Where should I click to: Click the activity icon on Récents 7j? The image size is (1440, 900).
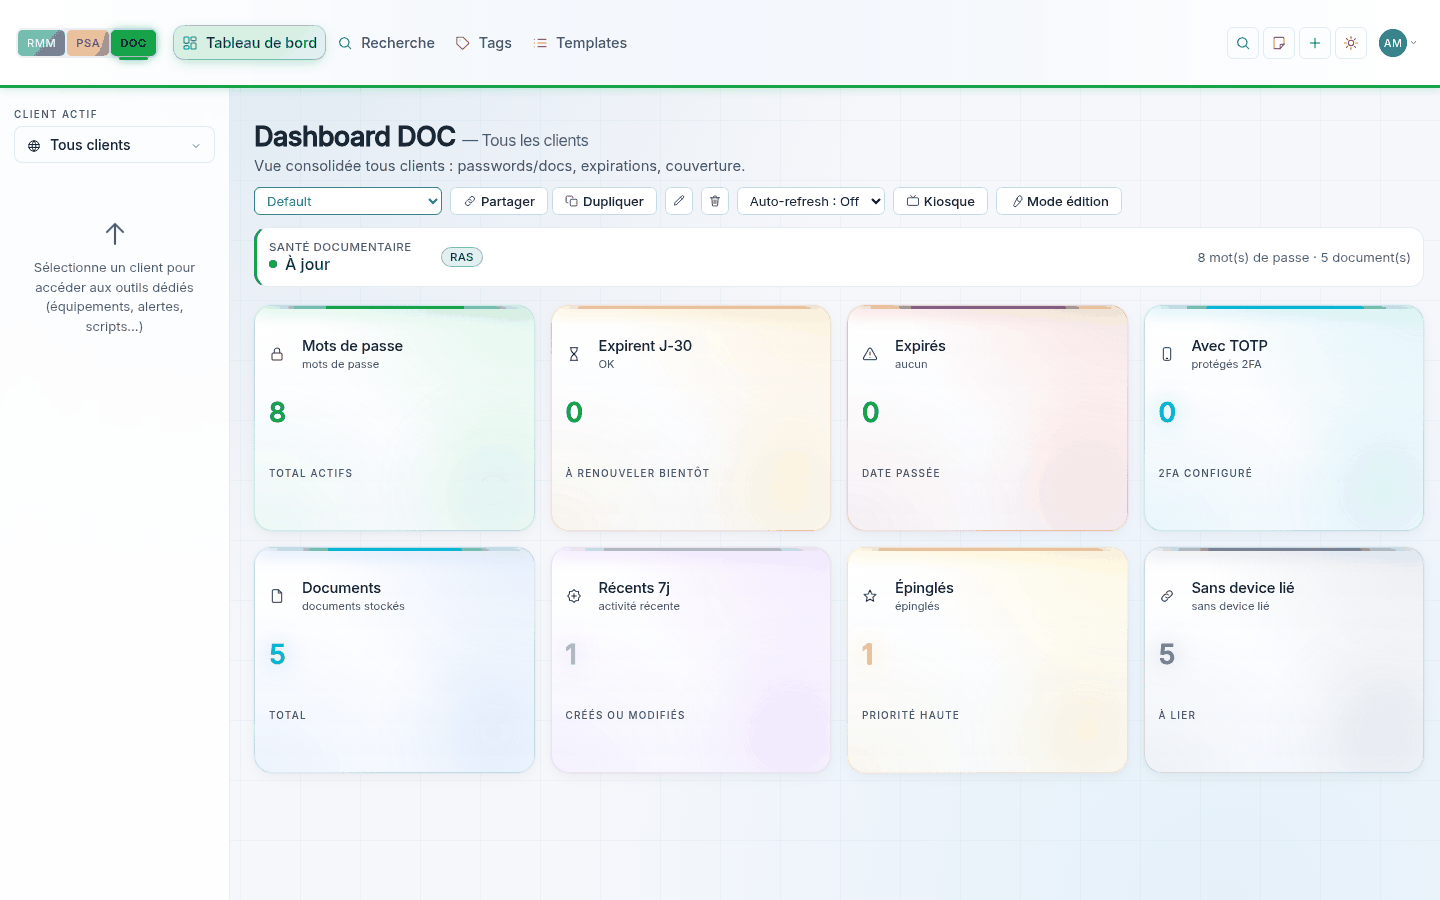click(x=574, y=596)
